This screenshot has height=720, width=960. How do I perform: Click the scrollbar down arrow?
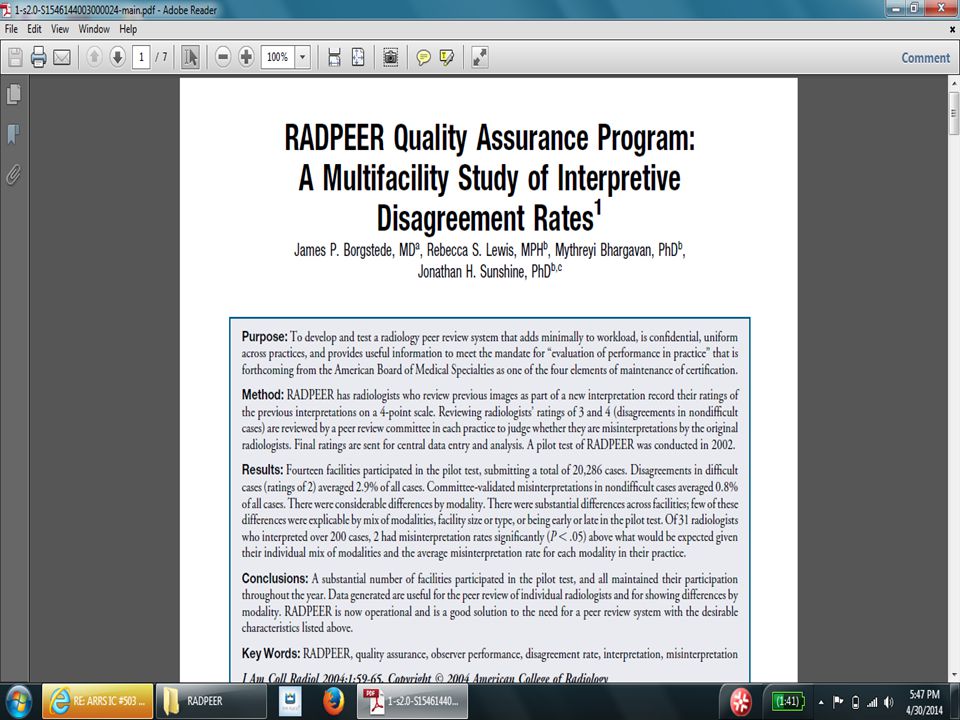(954, 675)
